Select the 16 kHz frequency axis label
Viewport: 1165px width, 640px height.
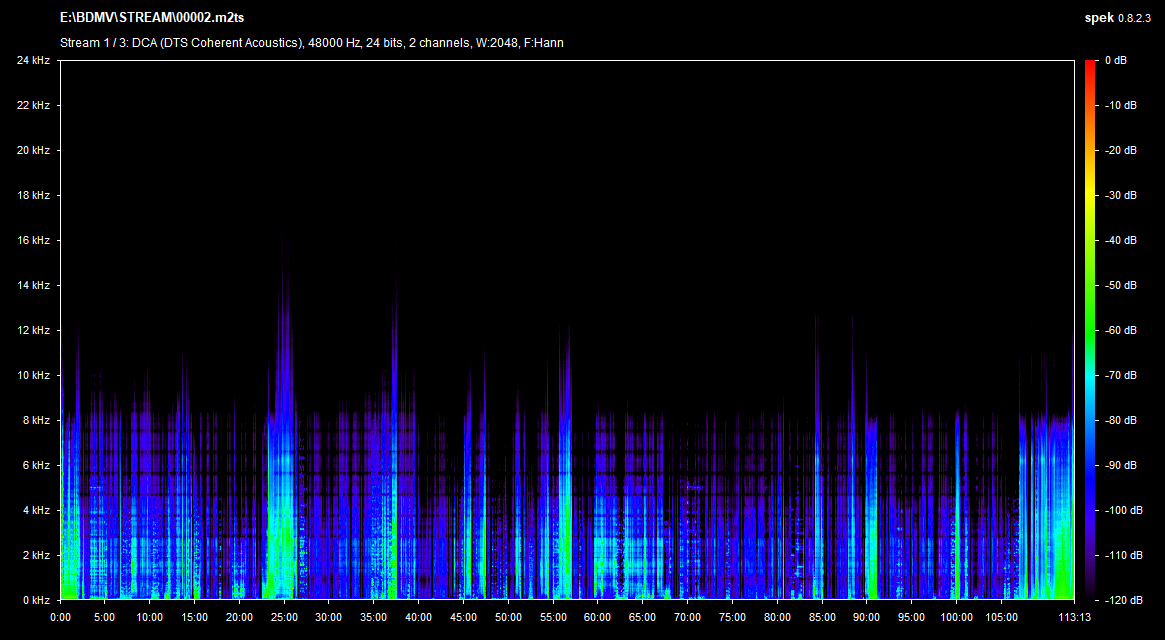tap(33, 241)
